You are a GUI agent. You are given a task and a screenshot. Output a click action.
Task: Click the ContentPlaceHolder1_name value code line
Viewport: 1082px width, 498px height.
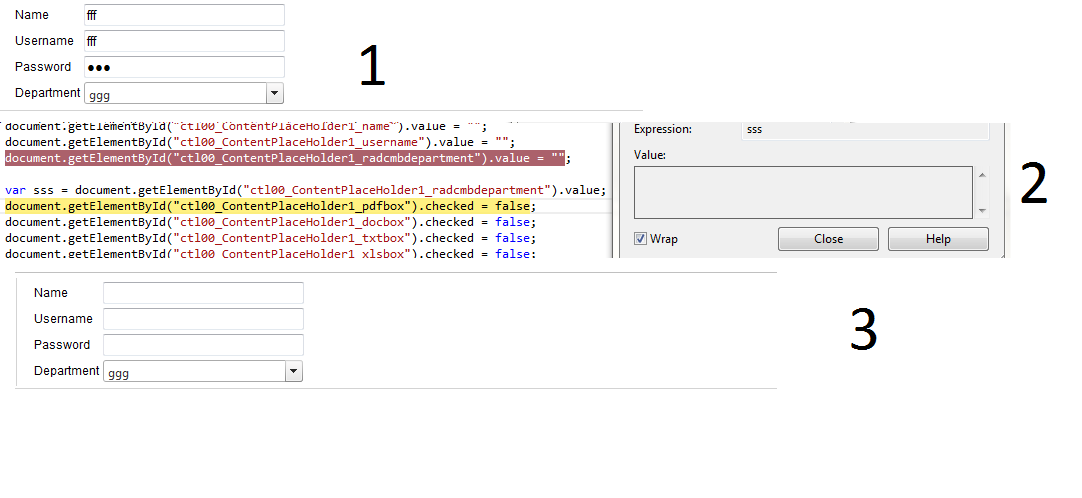point(246,127)
